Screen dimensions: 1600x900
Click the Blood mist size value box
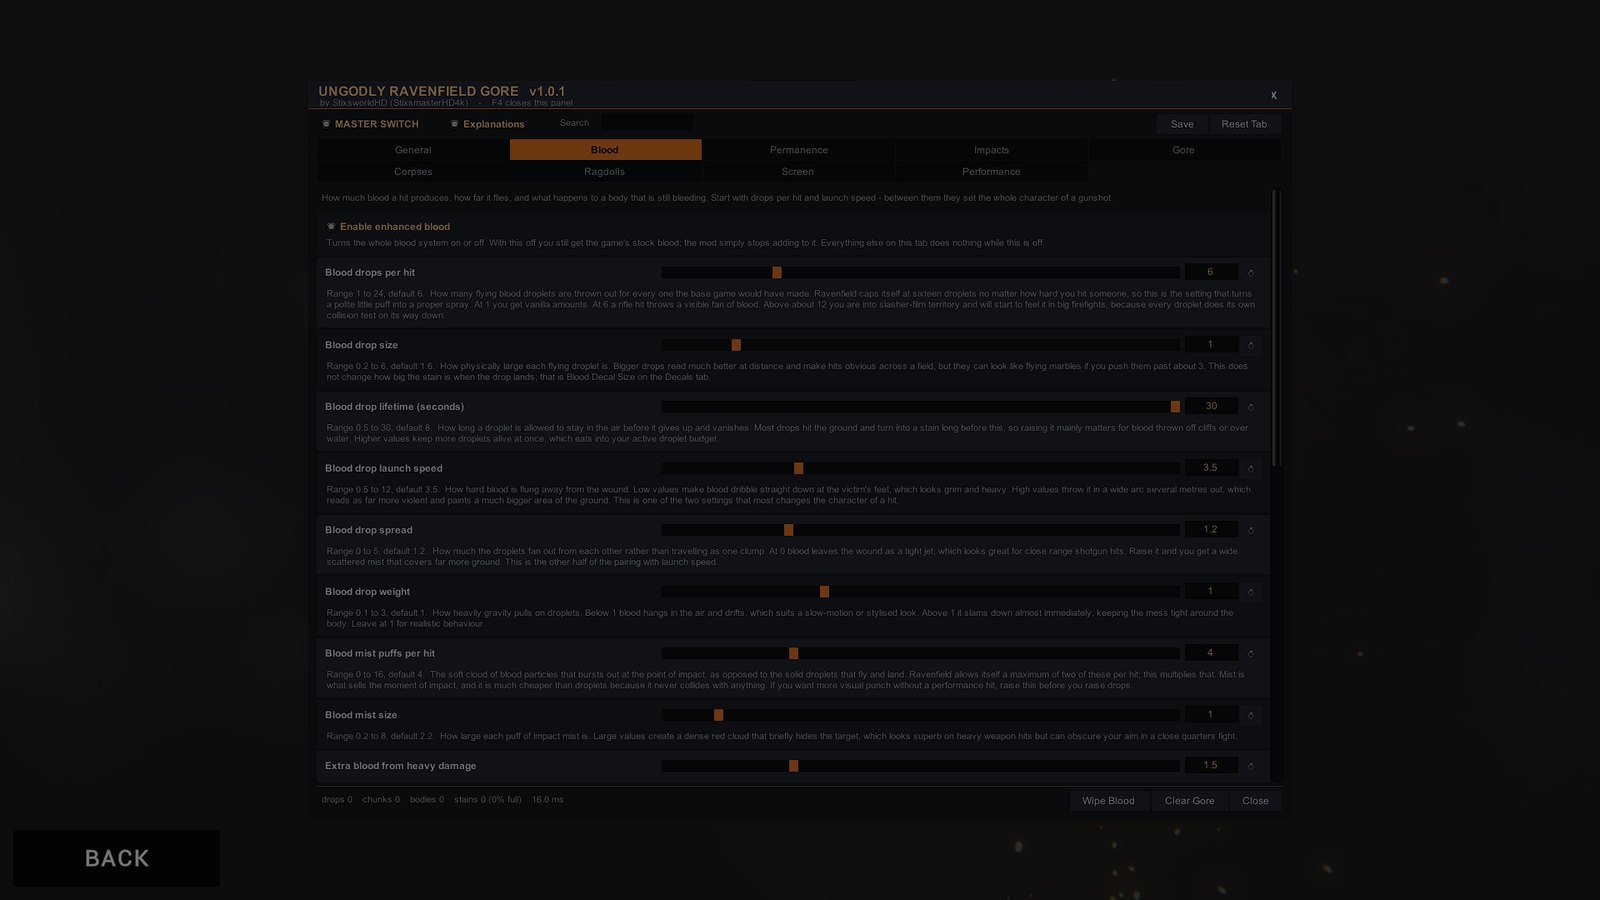point(1211,714)
